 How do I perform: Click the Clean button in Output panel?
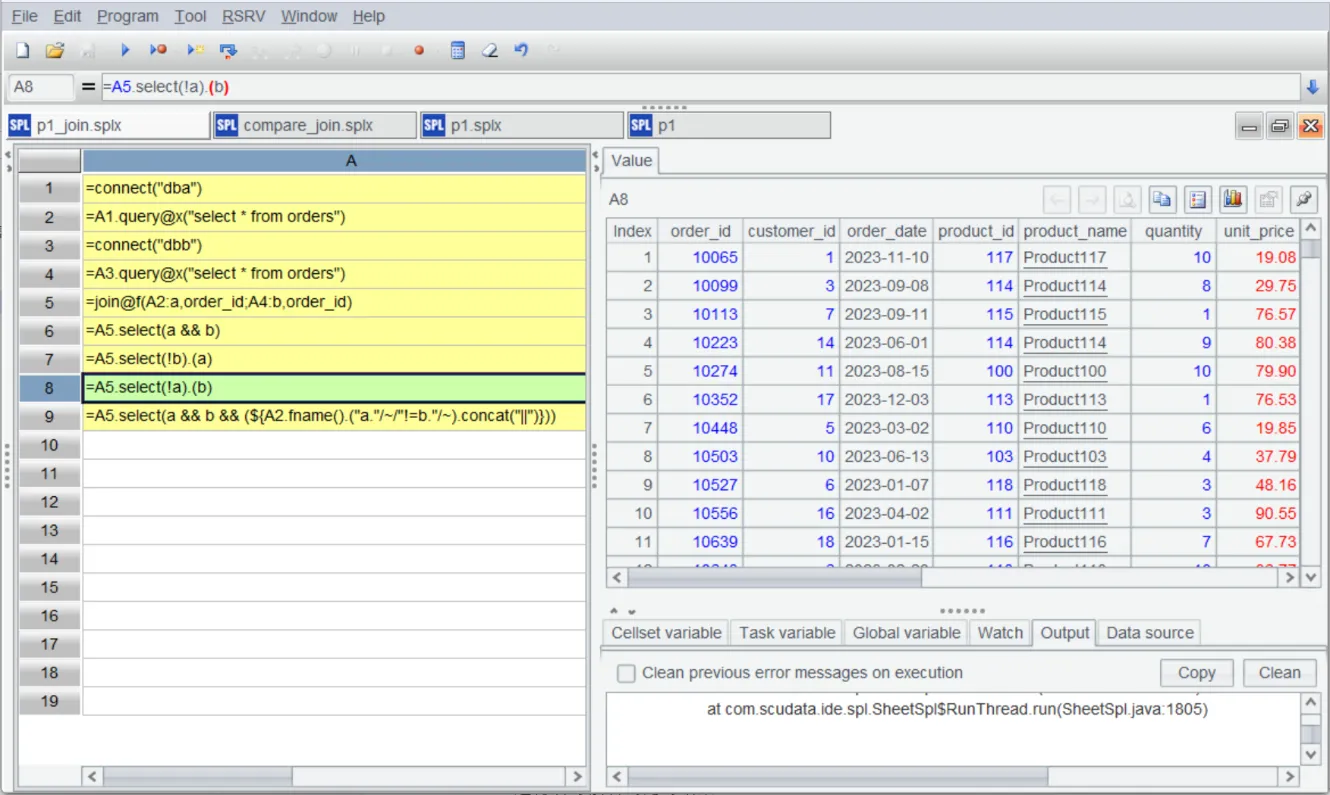pyautogui.click(x=1280, y=673)
